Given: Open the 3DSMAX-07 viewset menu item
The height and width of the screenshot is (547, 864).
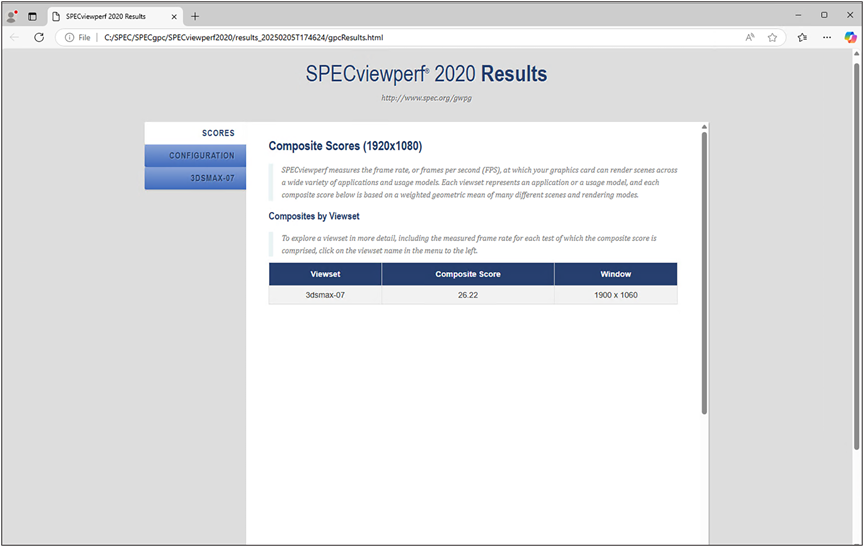Looking at the screenshot, I should tap(195, 178).
